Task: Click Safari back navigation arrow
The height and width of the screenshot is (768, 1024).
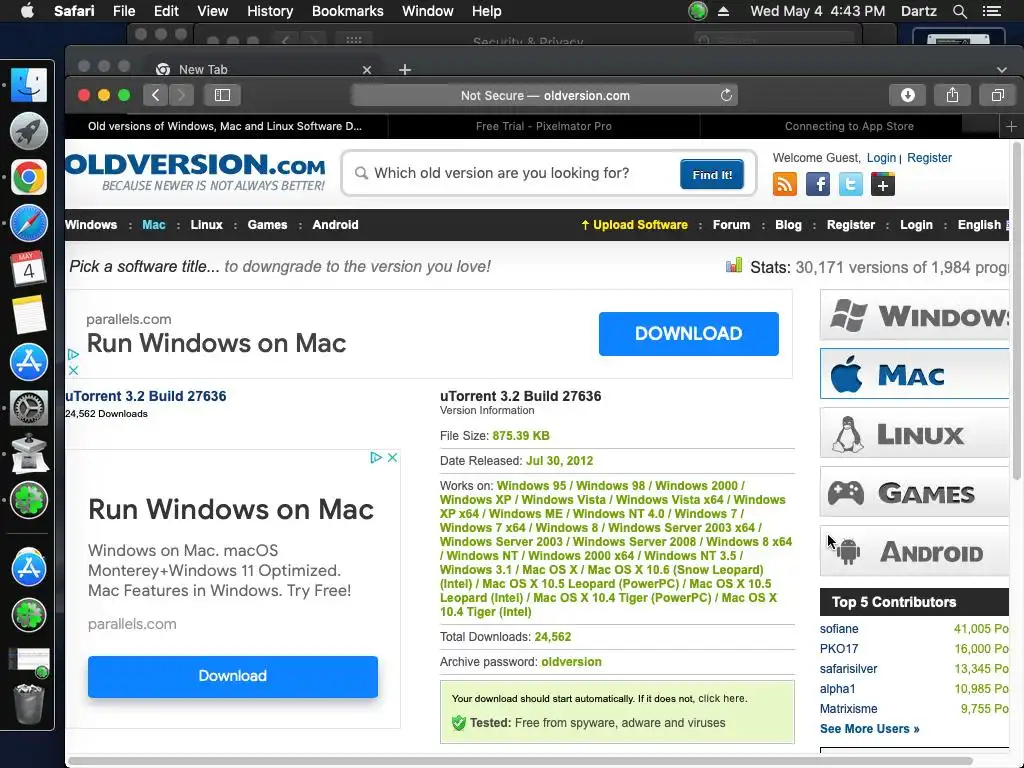Action: coord(155,95)
